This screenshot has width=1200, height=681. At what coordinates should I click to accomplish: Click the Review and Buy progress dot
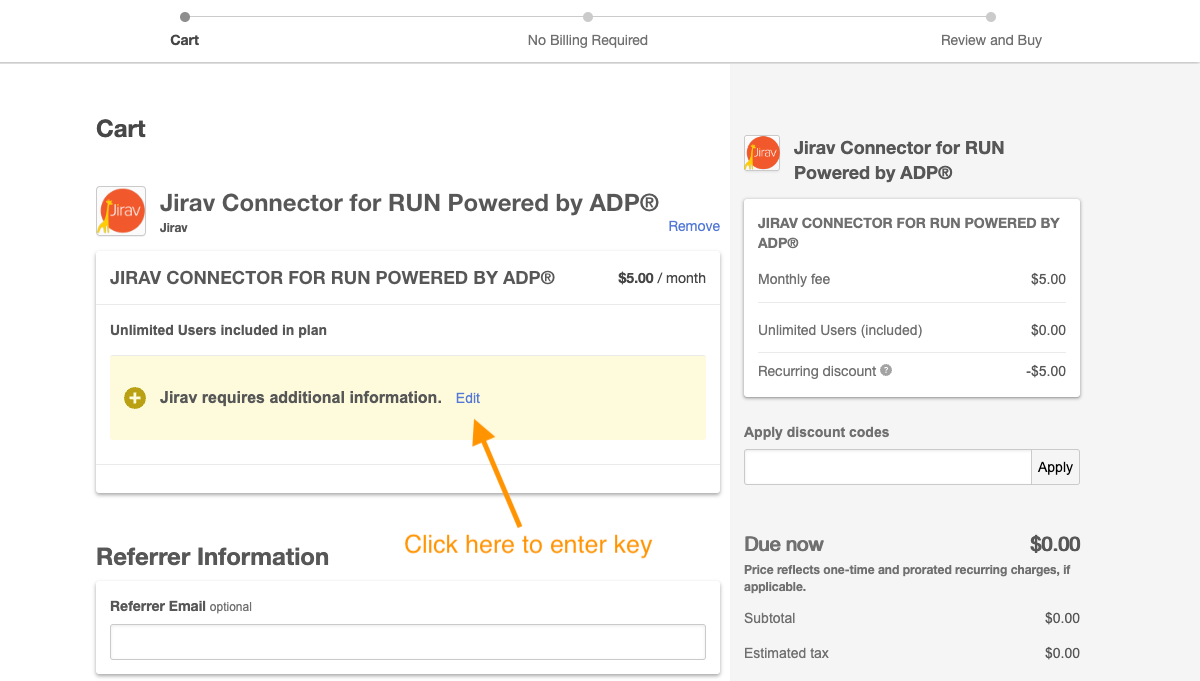pos(991,17)
